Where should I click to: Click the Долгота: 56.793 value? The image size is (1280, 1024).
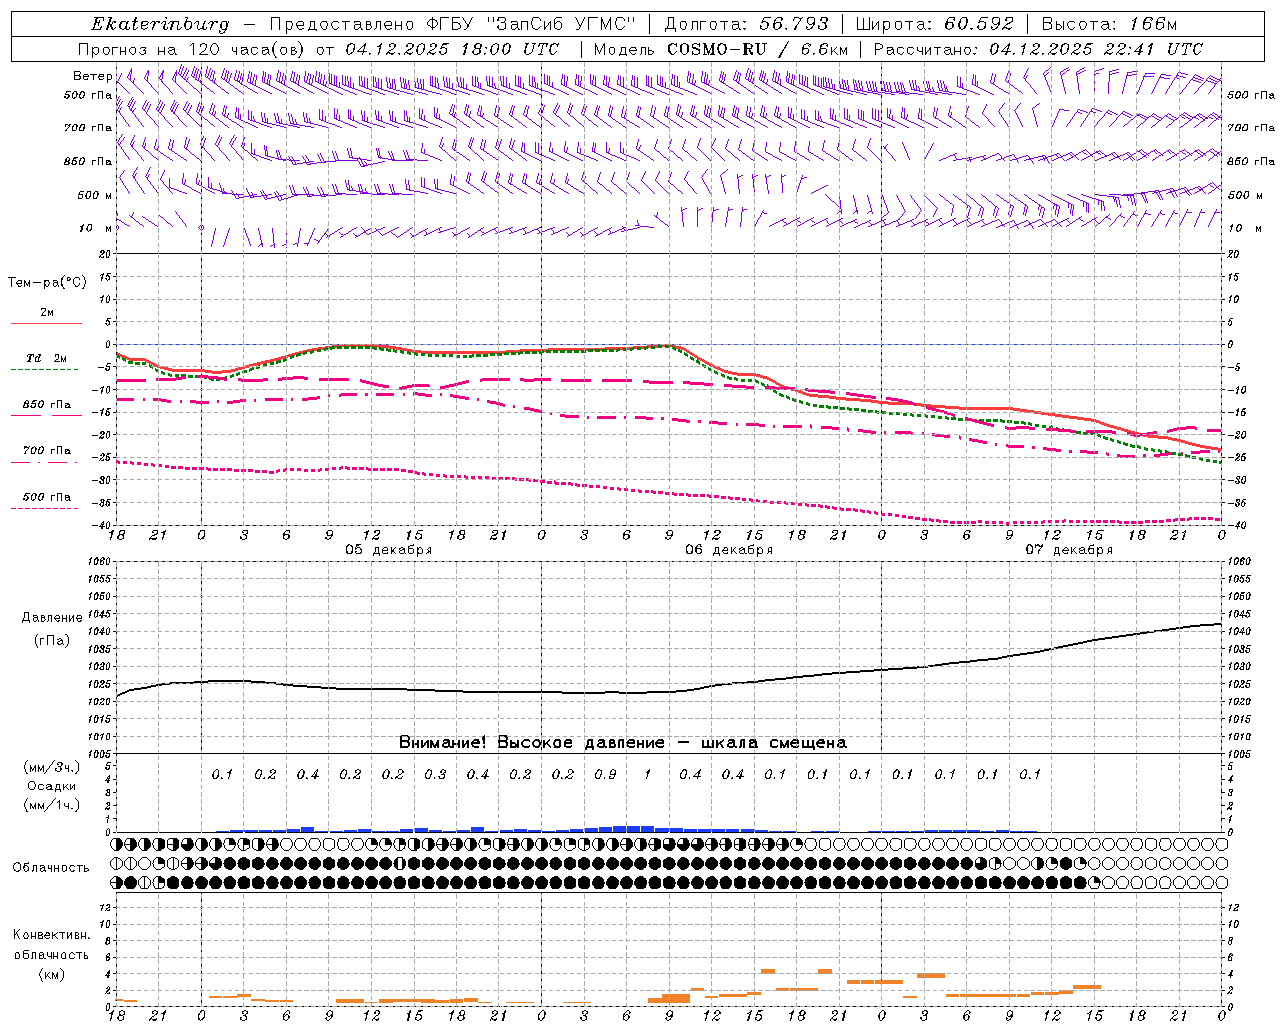tap(747, 24)
